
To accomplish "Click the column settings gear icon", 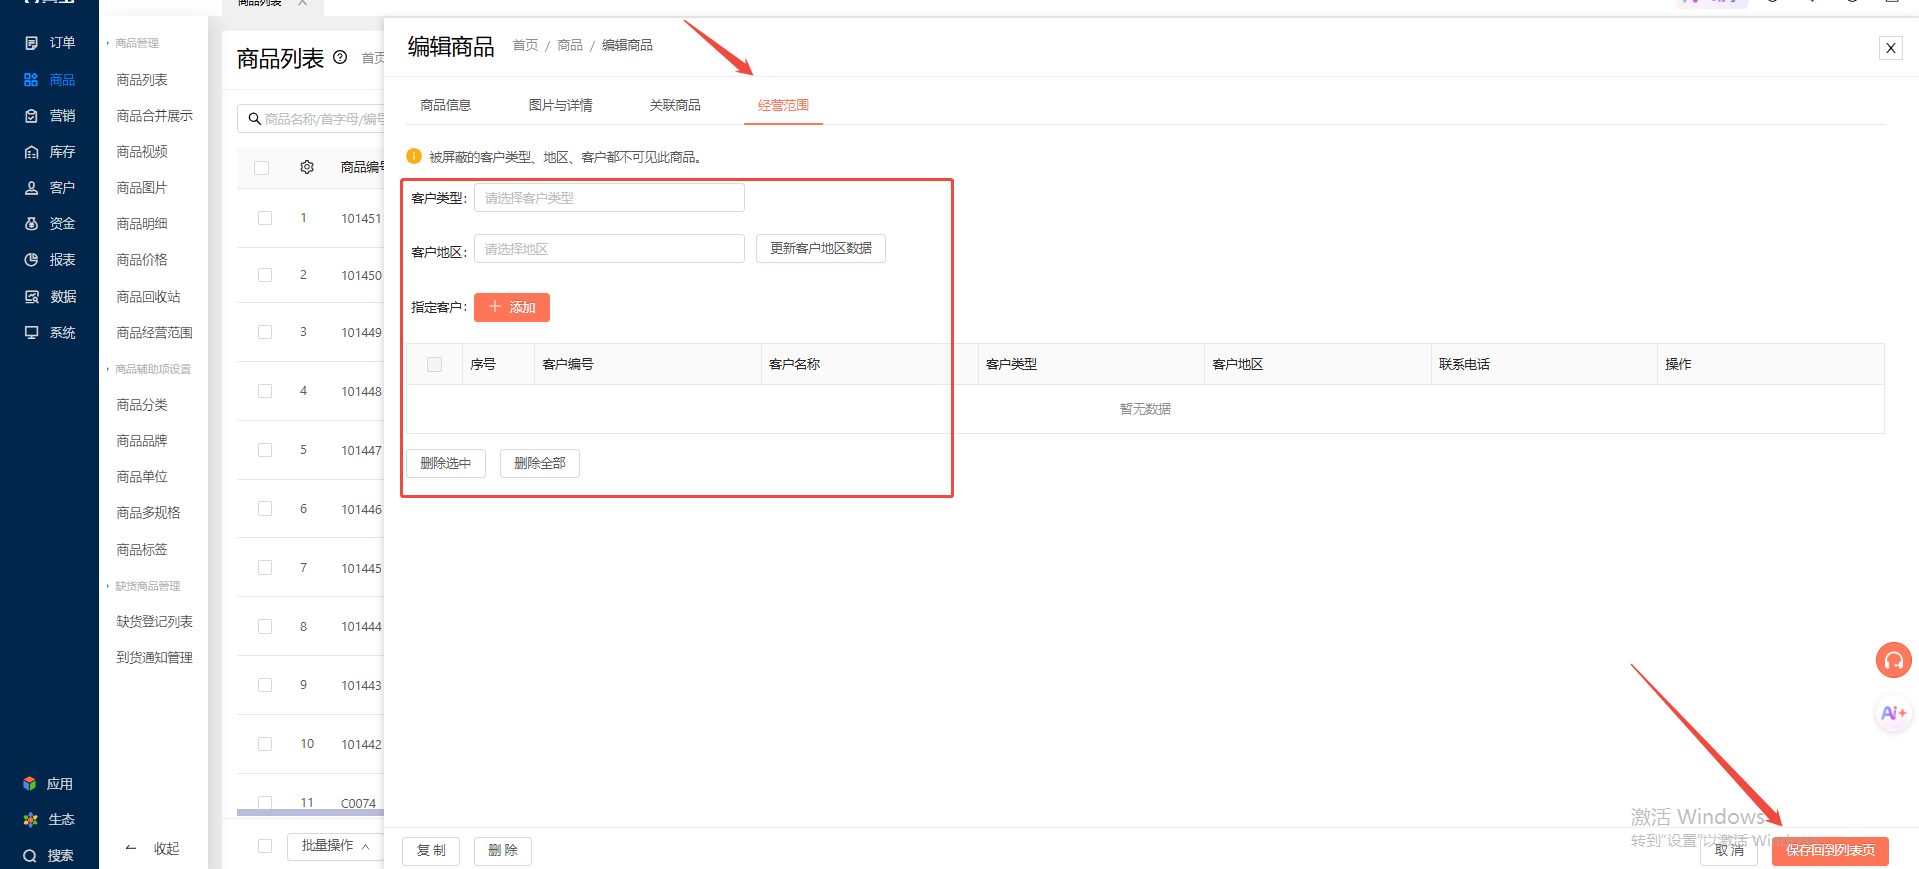I will [x=307, y=167].
